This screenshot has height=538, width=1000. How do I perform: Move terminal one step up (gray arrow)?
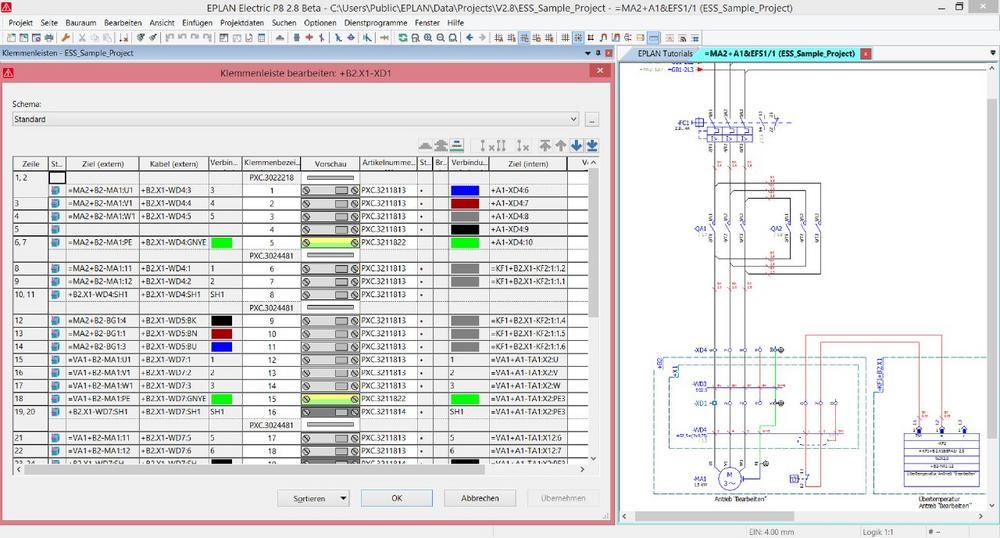pos(561,145)
